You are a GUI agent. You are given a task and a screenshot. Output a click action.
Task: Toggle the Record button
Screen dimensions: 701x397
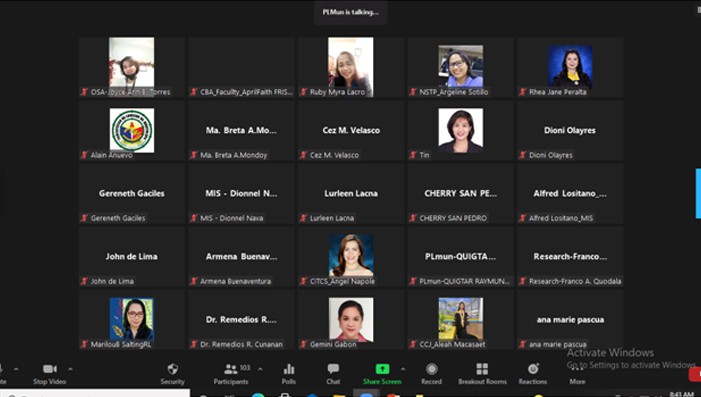tap(431, 369)
